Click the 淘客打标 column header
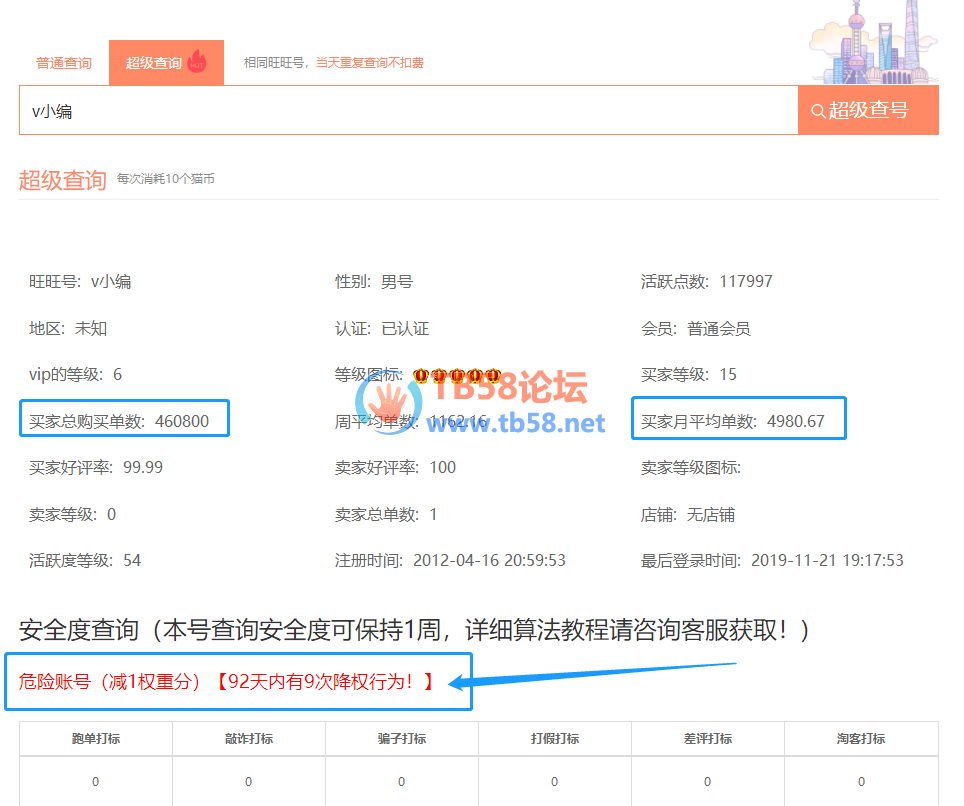This screenshot has width=964, height=806. coord(861,739)
